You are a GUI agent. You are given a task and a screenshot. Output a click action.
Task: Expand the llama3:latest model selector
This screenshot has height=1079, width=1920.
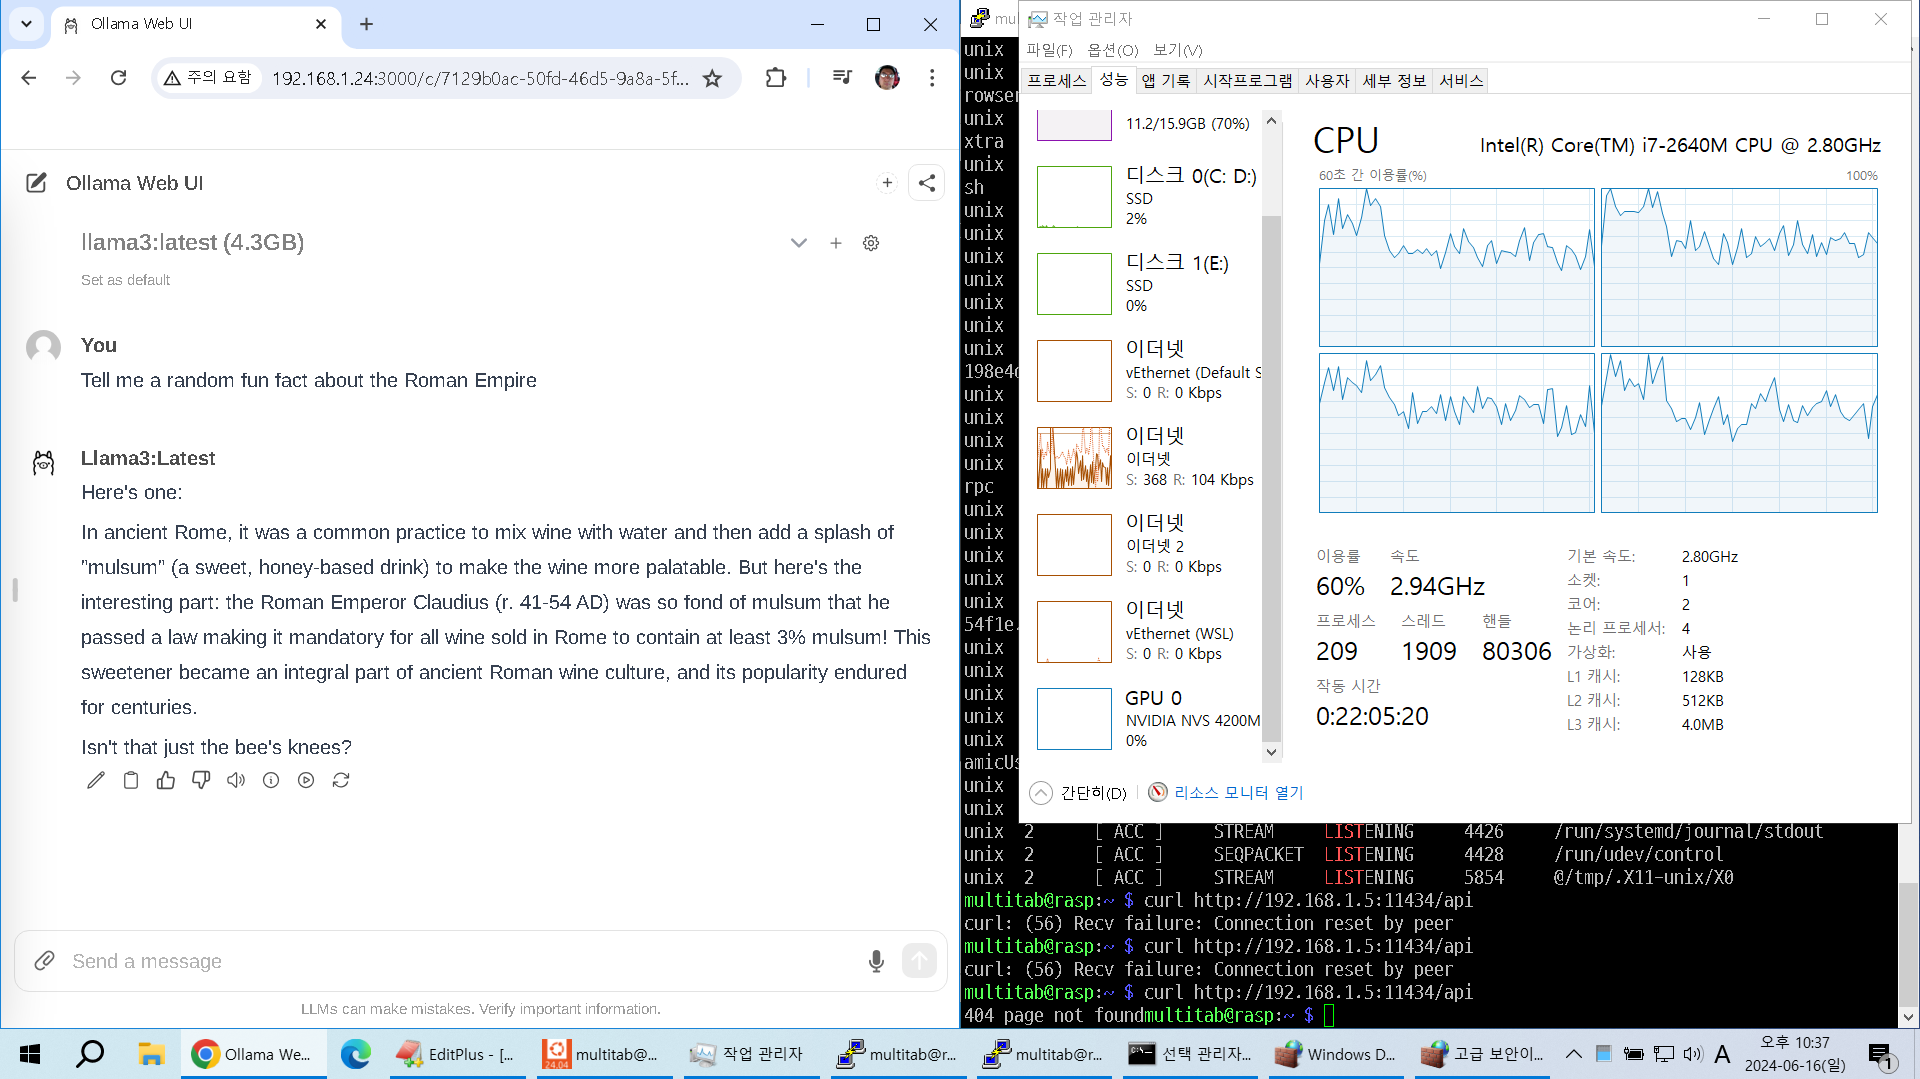coord(798,243)
